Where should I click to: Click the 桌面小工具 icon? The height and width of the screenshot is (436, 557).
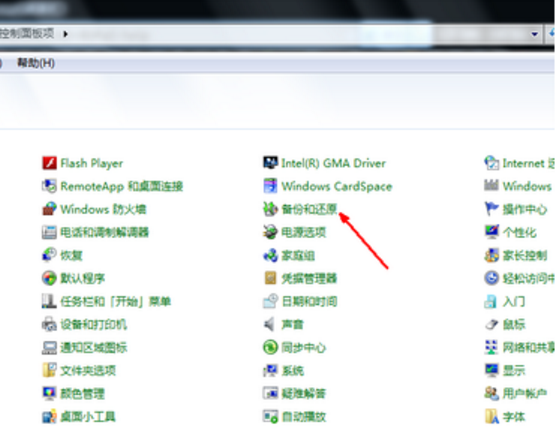coord(49,416)
